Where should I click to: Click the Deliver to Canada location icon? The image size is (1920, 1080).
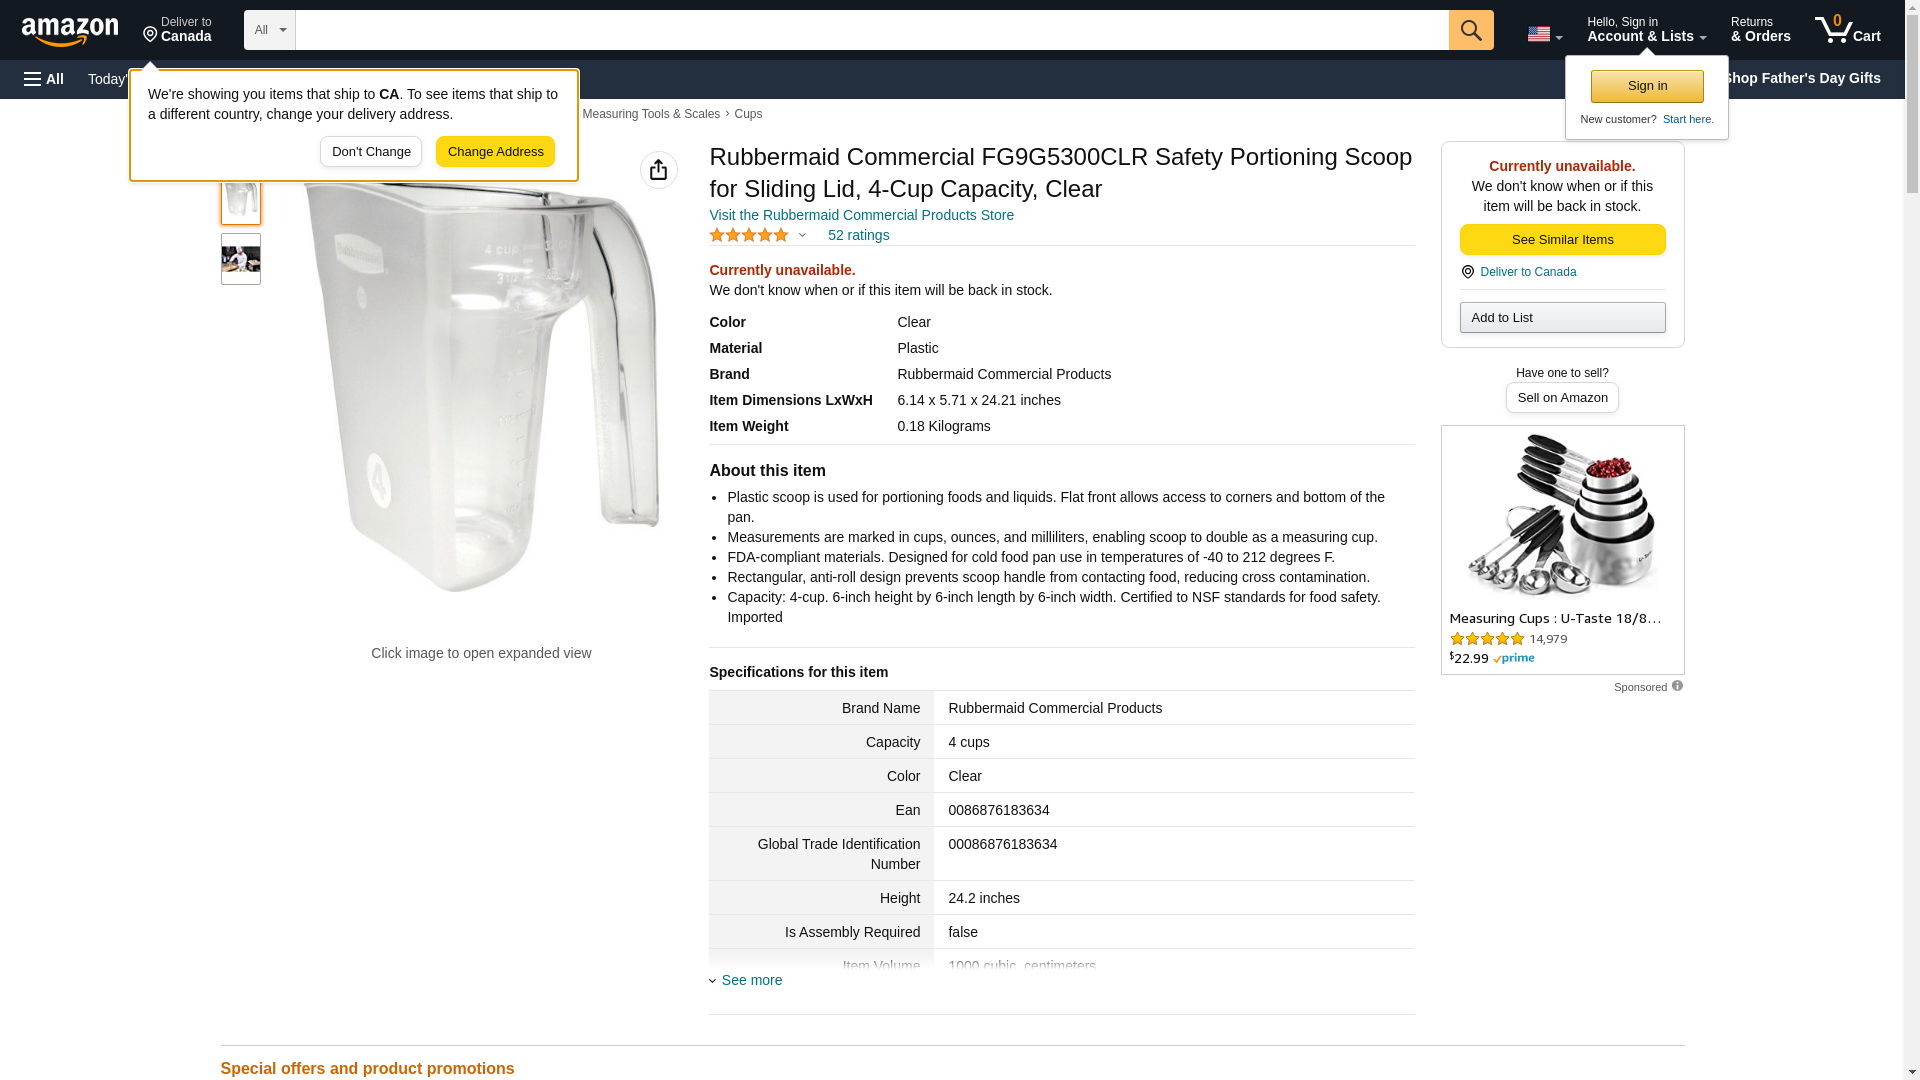(1467, 272)
